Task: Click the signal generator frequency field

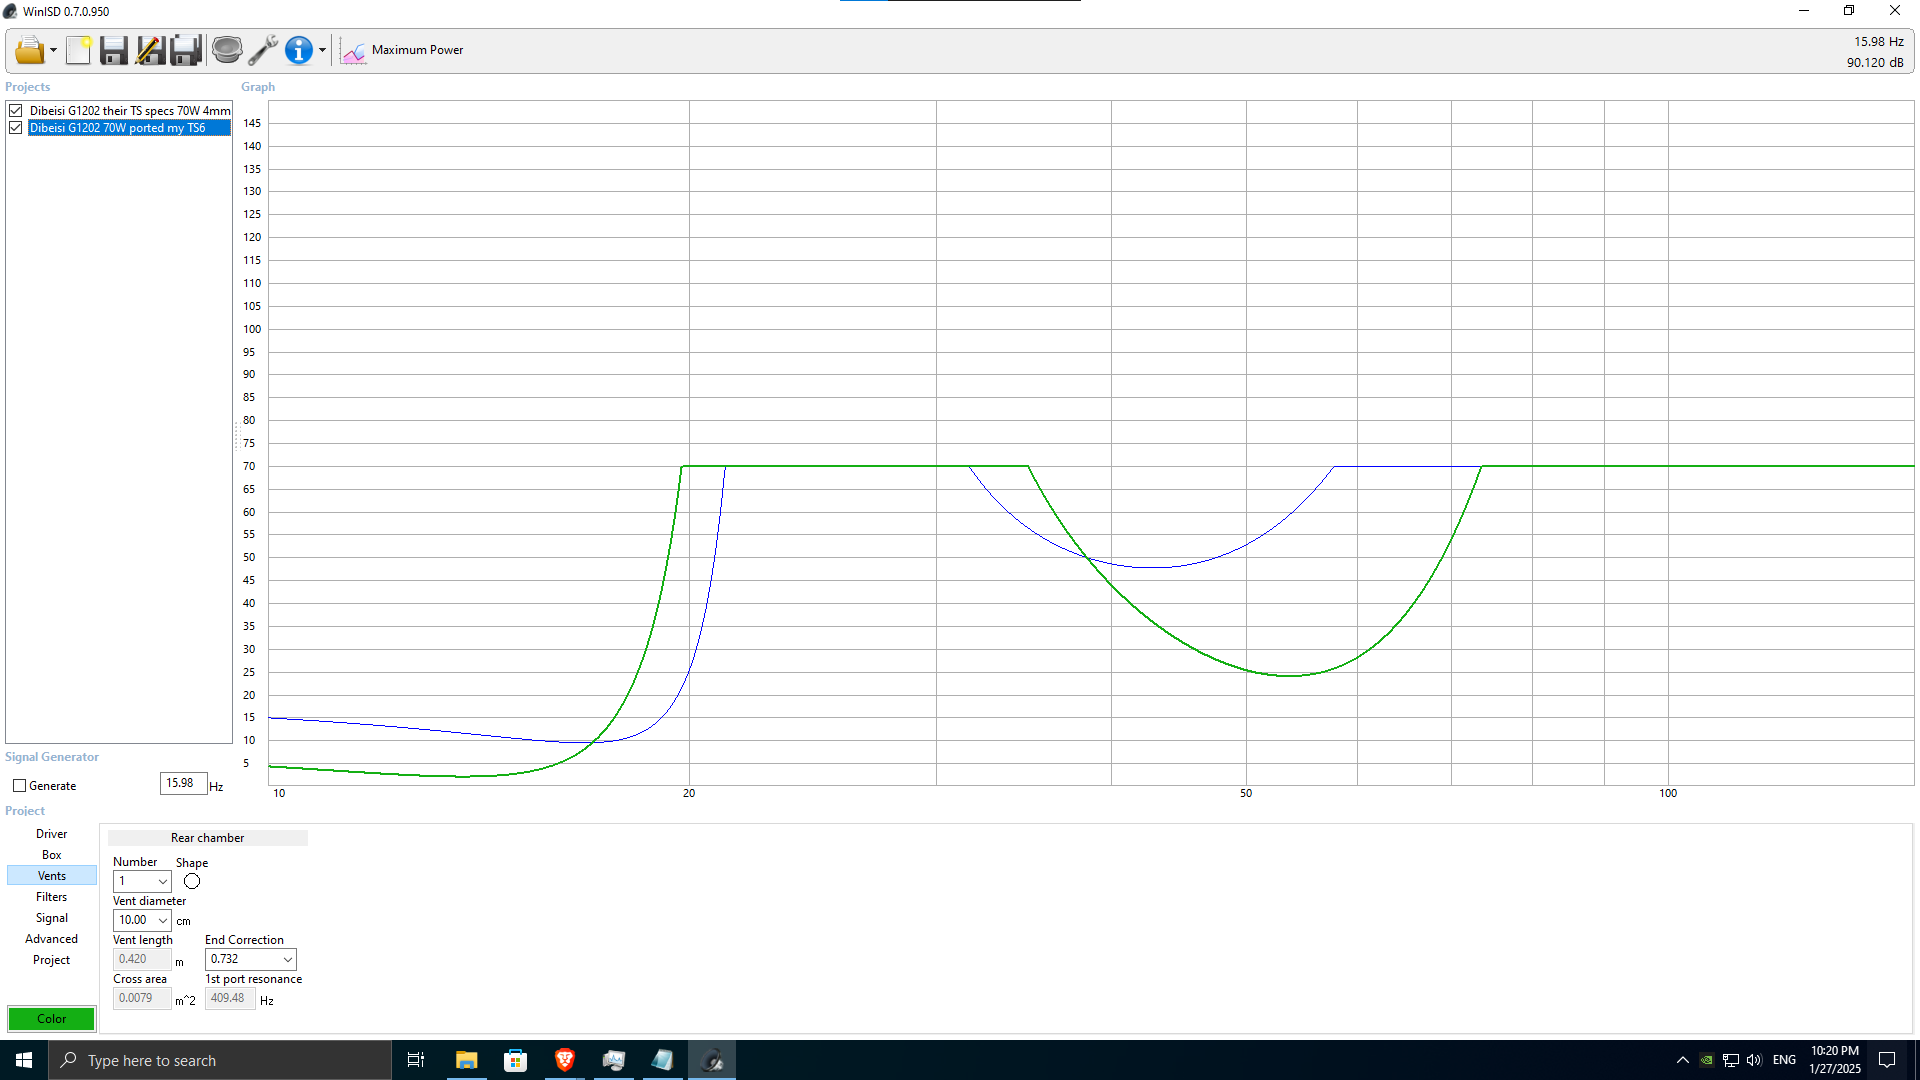Action: pos(183,783)
